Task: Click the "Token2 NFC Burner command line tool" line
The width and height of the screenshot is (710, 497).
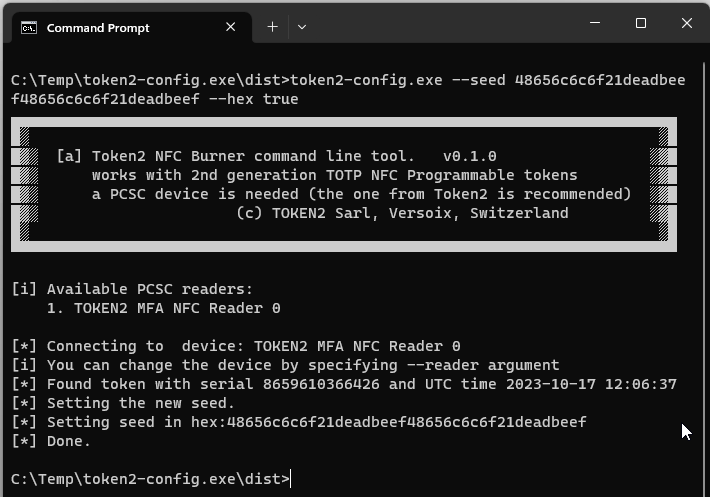Action: [253, 156]
